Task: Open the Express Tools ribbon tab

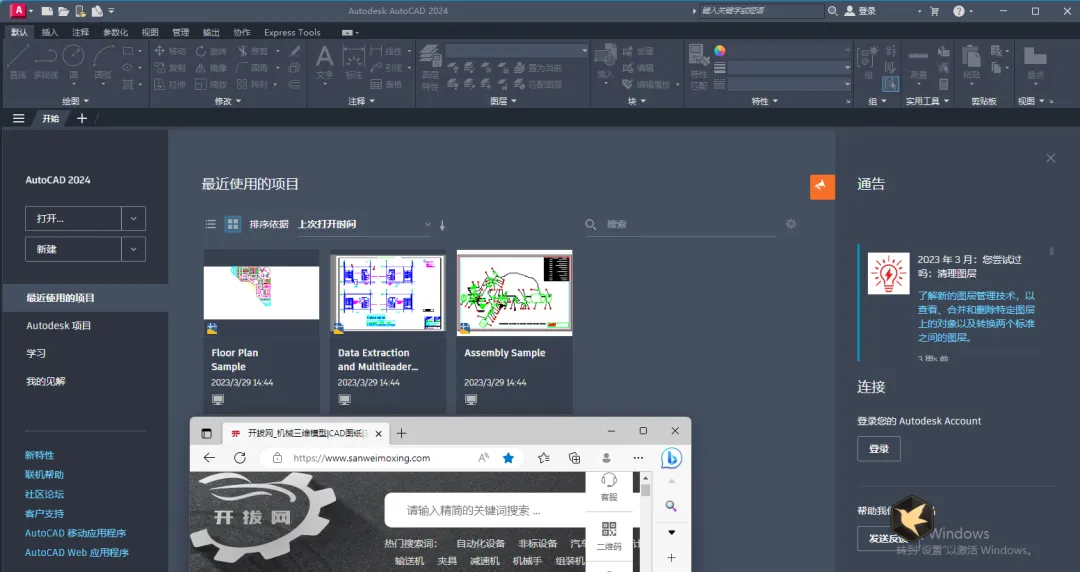Action: pyautogui.click(x=292, y=32)
